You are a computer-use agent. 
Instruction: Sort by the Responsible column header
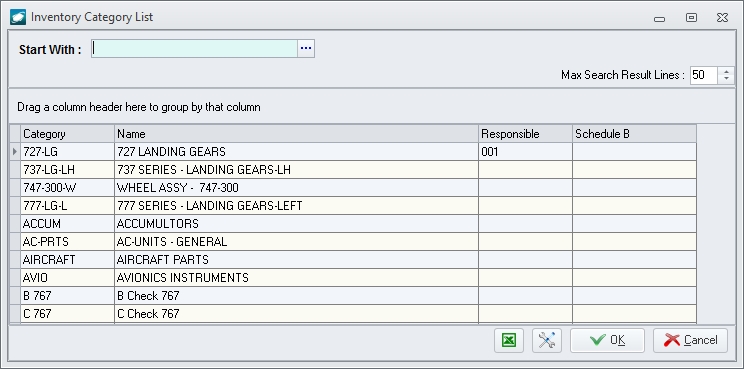[x=525, y=134]
